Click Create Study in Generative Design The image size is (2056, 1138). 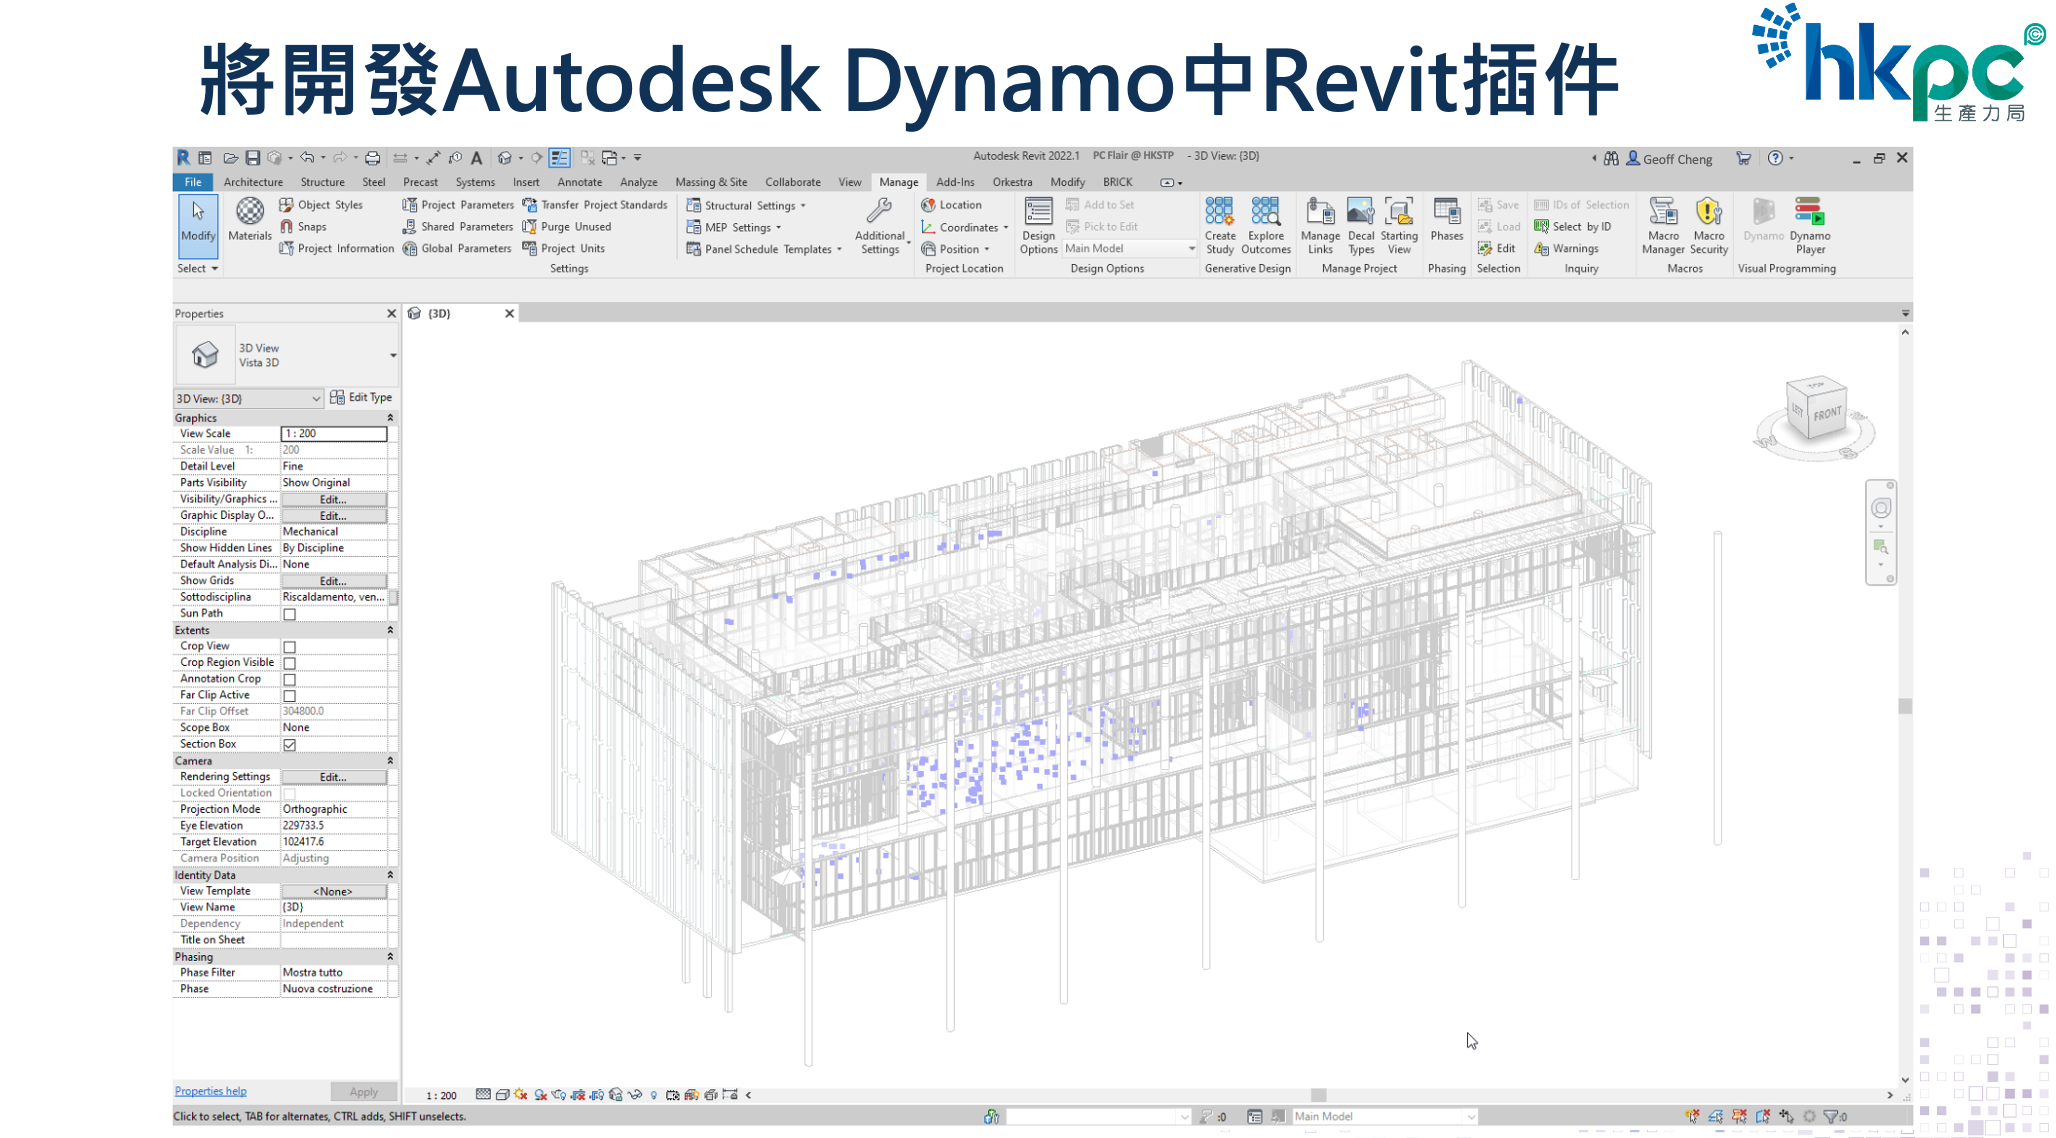pos(1219,226)
